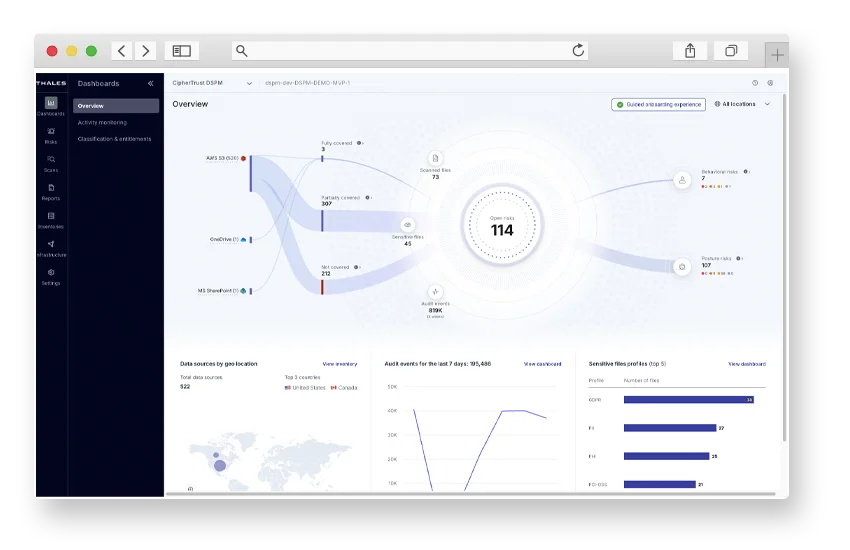Click the large bubble on world map

point(220,465)
